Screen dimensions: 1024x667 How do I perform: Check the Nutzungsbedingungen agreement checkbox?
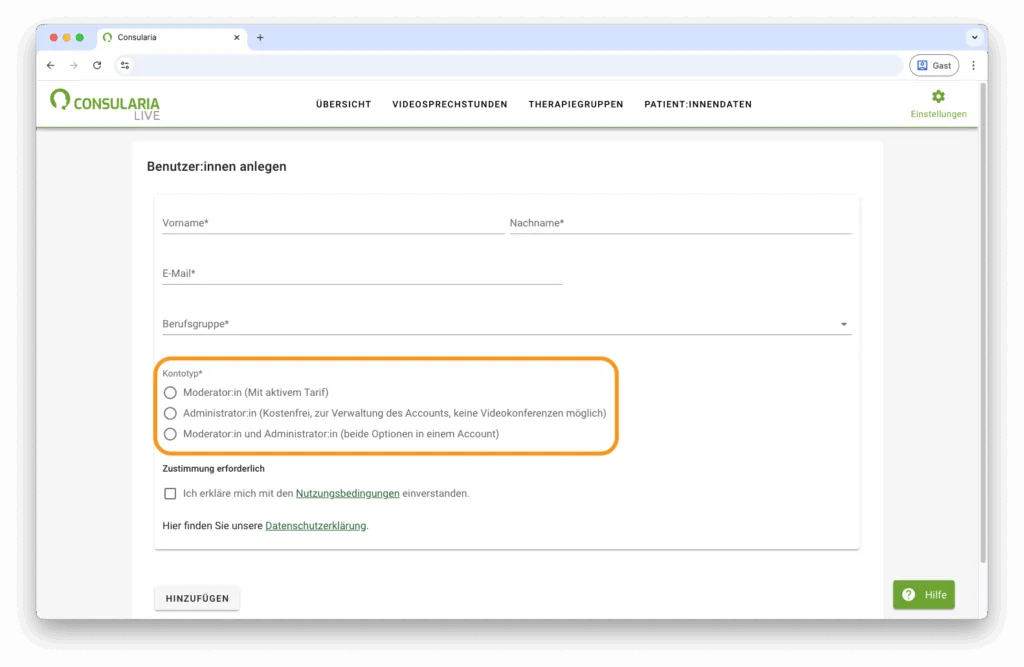pos(170,493)
